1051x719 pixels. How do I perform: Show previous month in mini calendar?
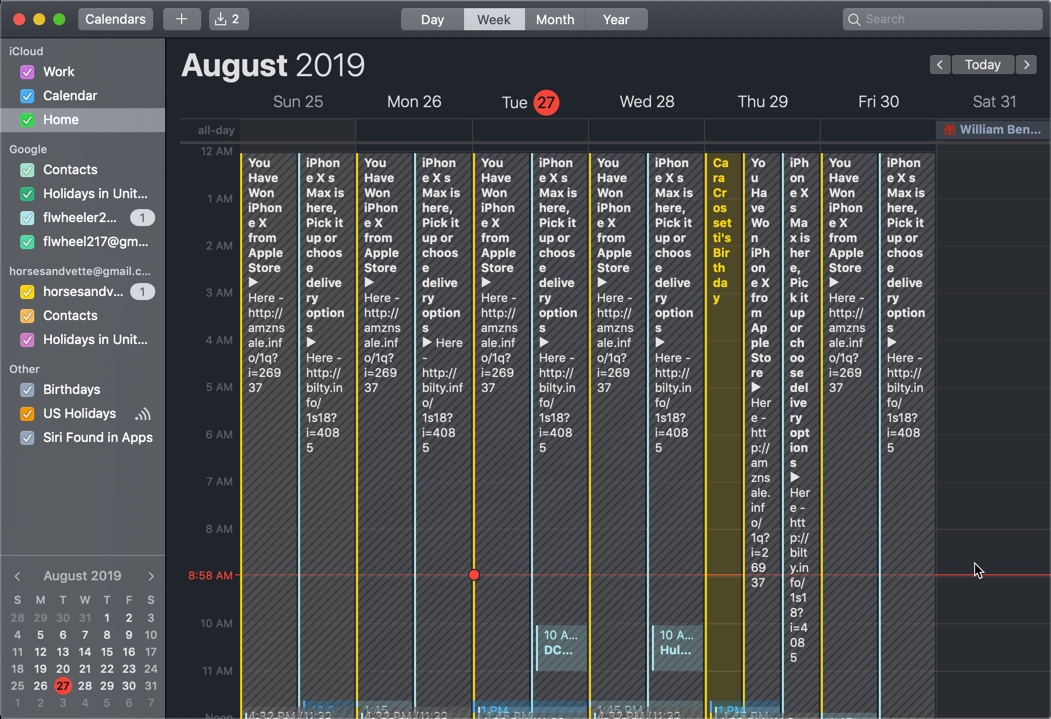[17, 576]
